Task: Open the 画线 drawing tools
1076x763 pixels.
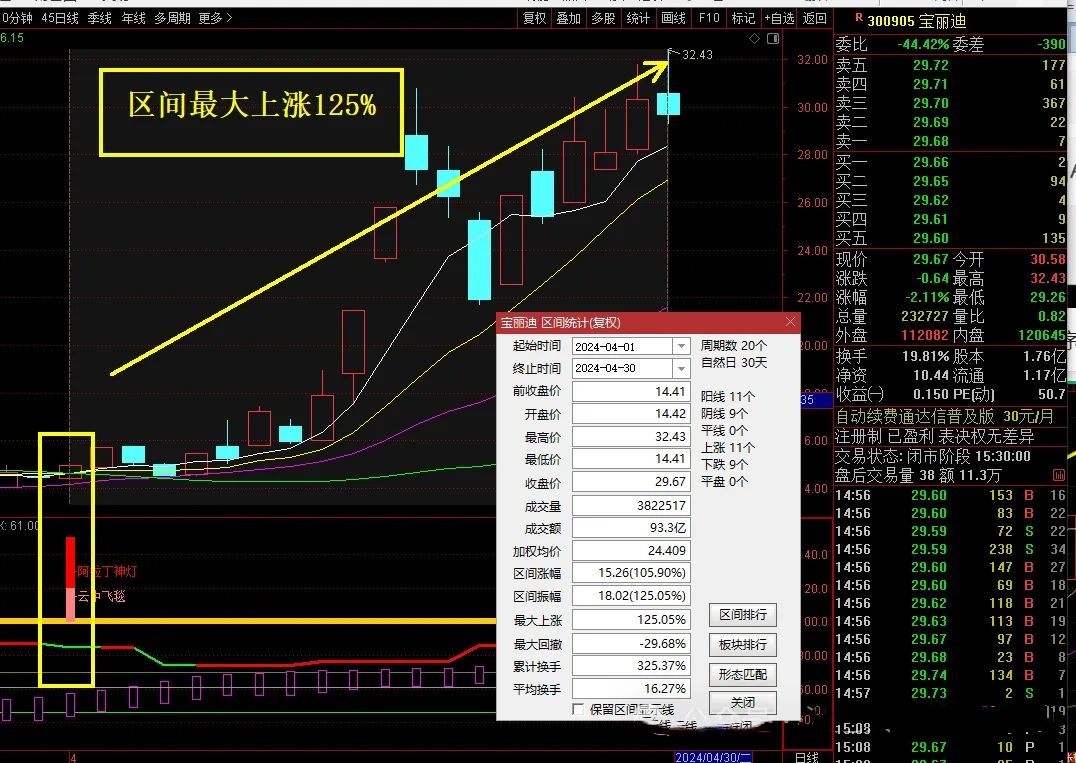Action: tap(674, 18)
